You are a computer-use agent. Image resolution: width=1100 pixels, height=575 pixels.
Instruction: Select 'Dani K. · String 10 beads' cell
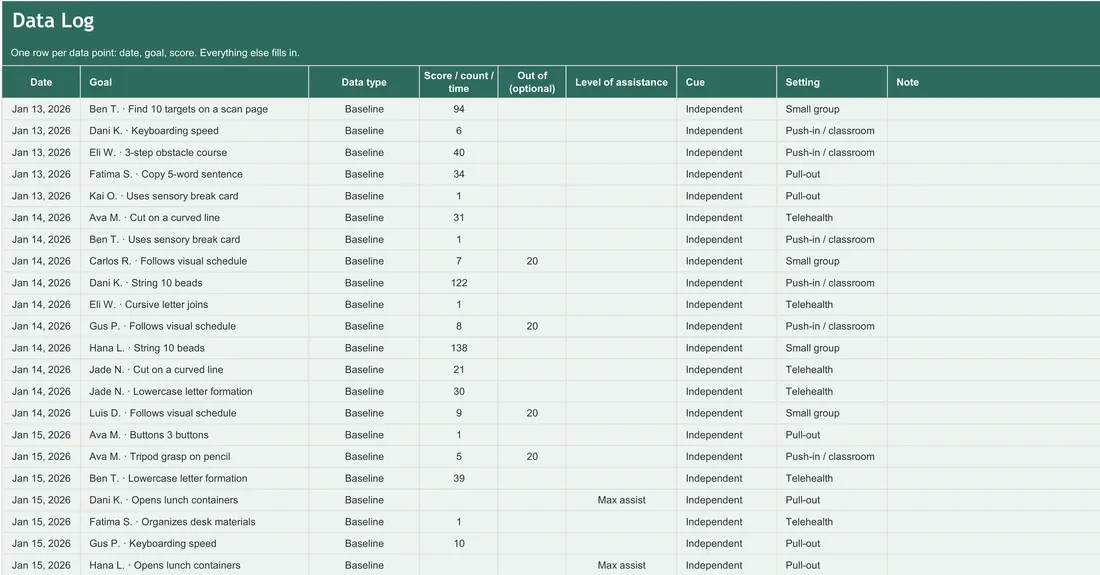(194, 283)
